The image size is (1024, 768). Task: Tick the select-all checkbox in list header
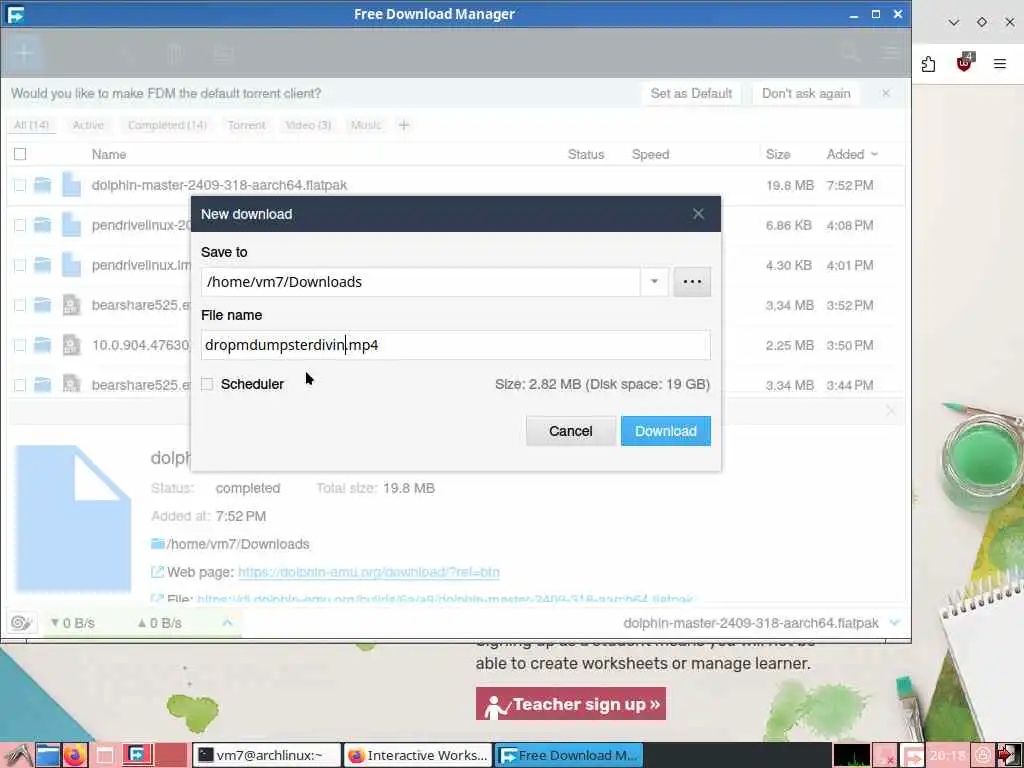tap(20, 154)
